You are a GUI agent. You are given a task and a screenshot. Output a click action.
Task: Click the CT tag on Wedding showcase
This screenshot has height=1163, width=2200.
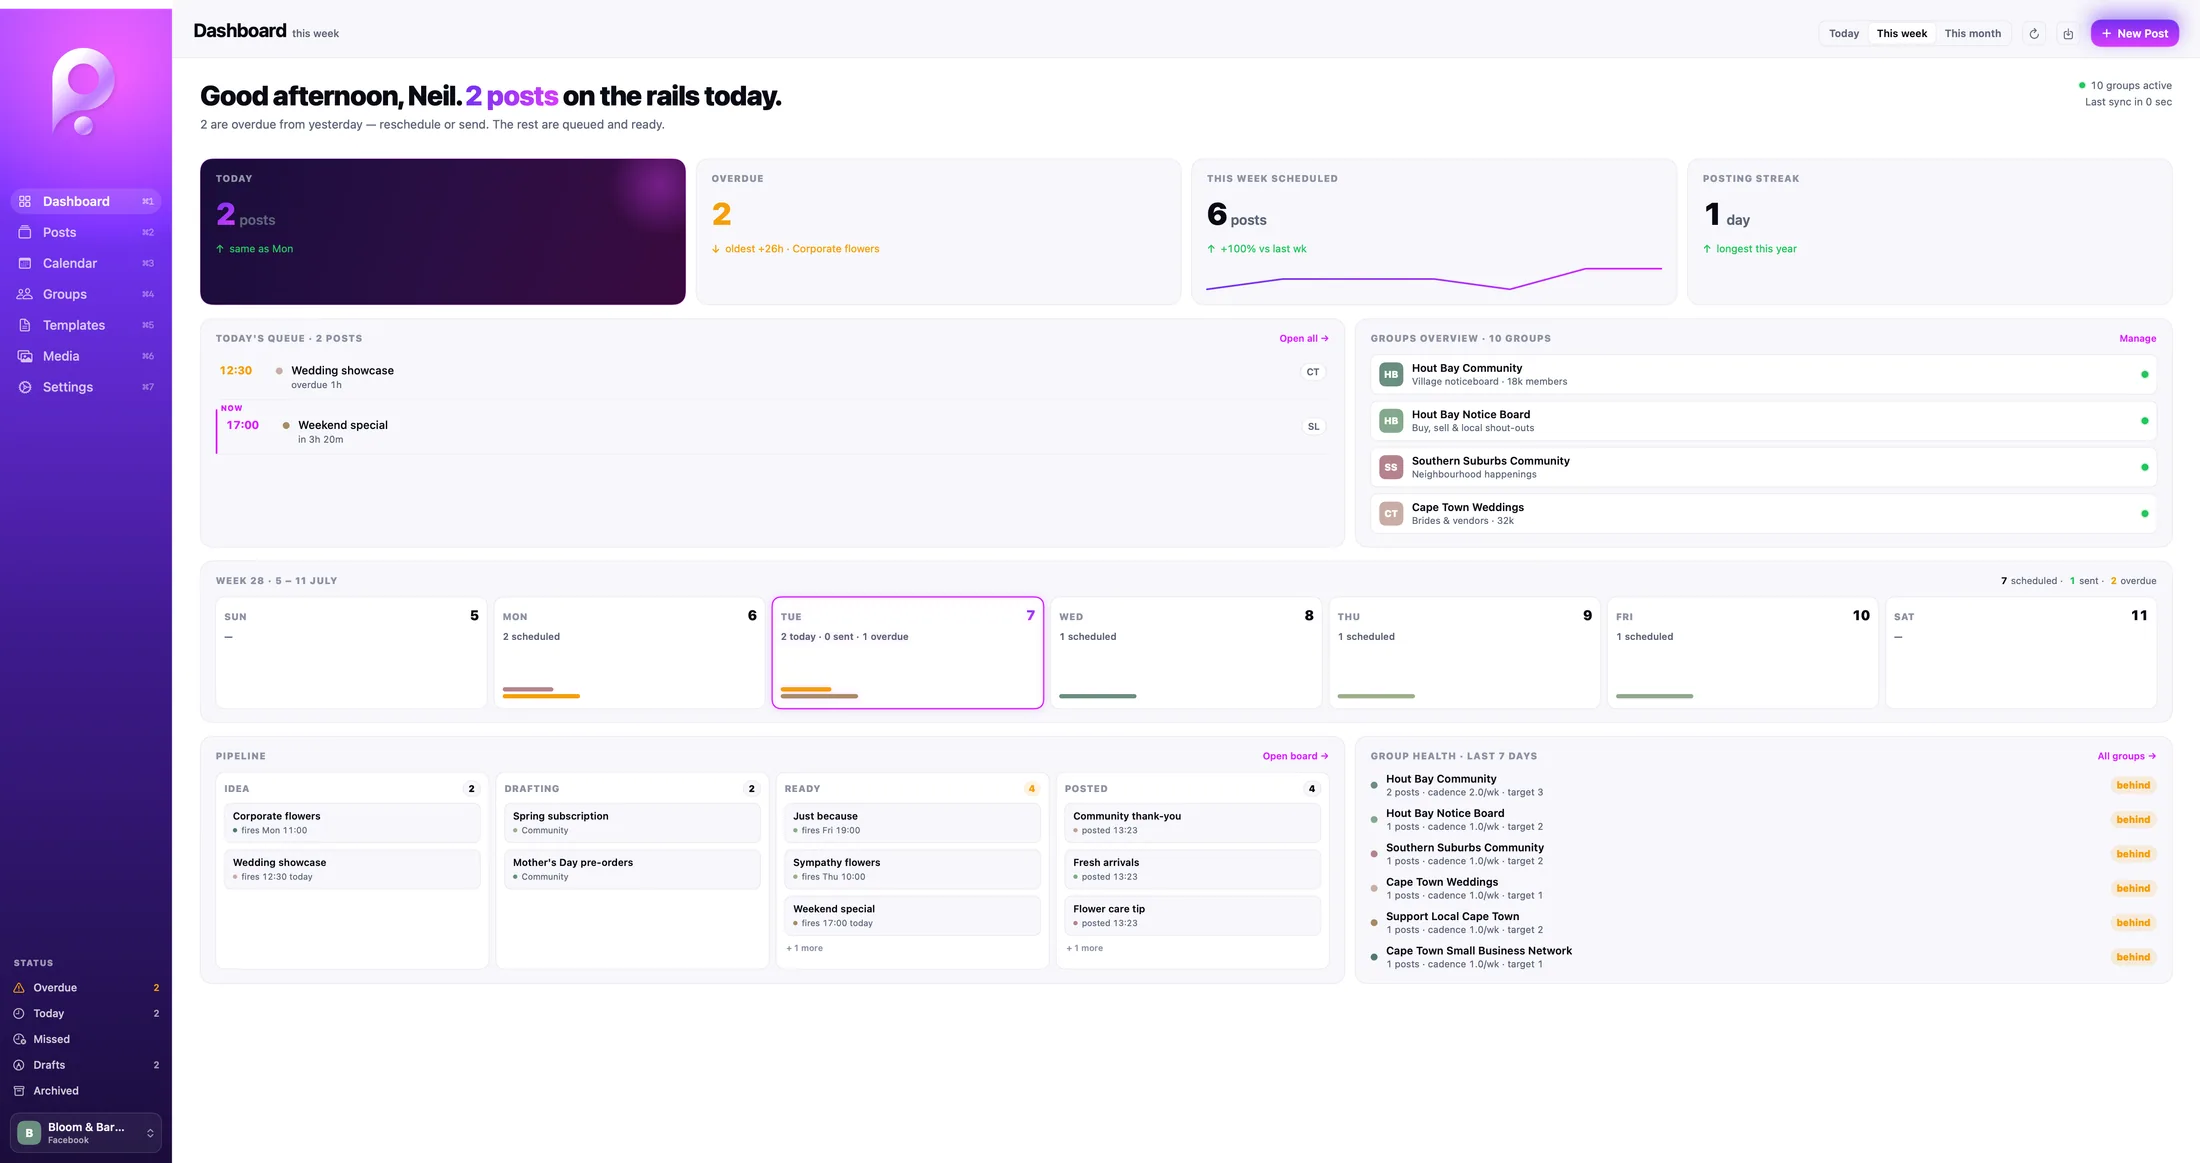click(x=1313, y=372)
